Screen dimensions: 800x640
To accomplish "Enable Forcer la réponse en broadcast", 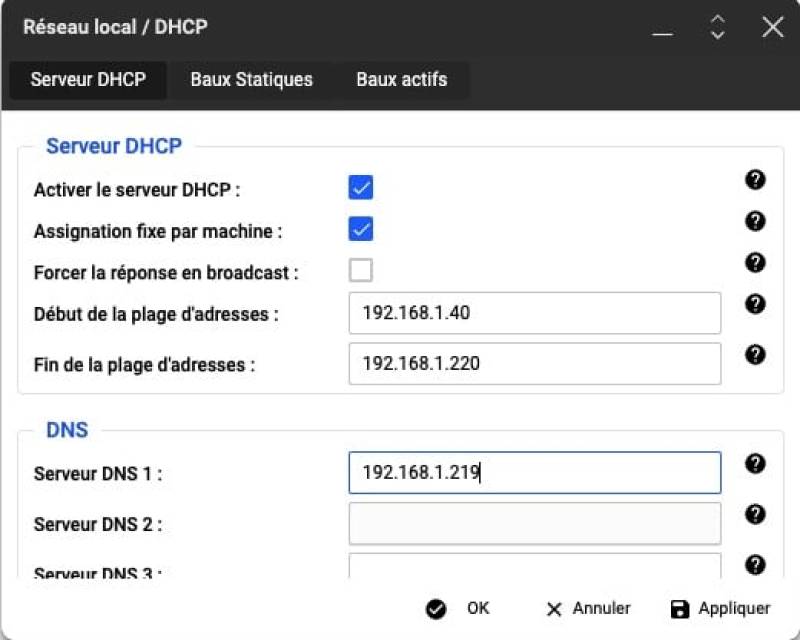I will 361,270.
